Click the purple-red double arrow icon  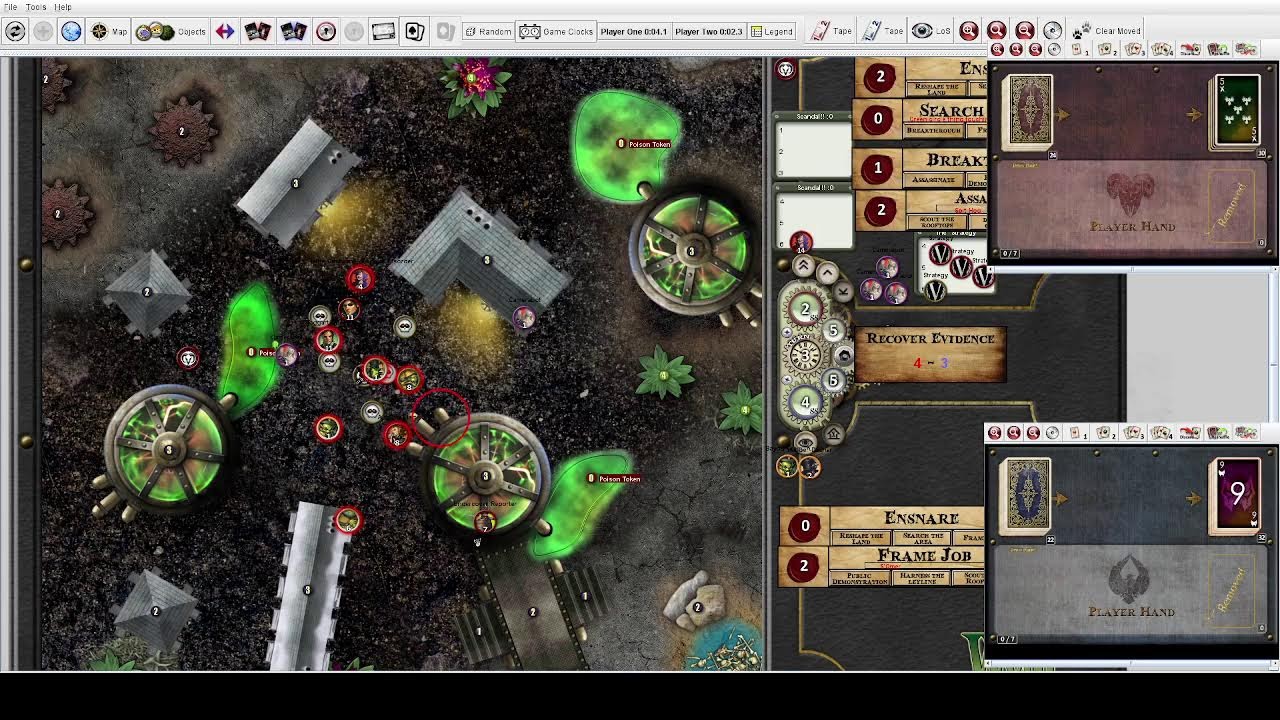click(224, 31)
